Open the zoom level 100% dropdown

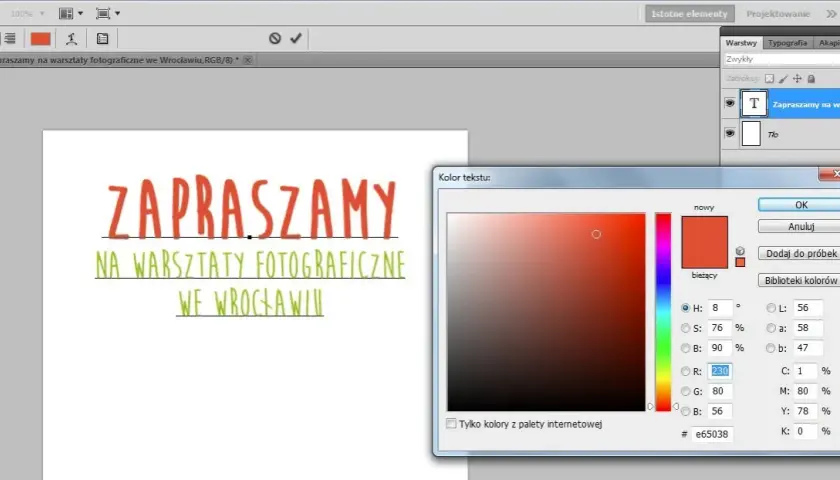click(27, 13)
